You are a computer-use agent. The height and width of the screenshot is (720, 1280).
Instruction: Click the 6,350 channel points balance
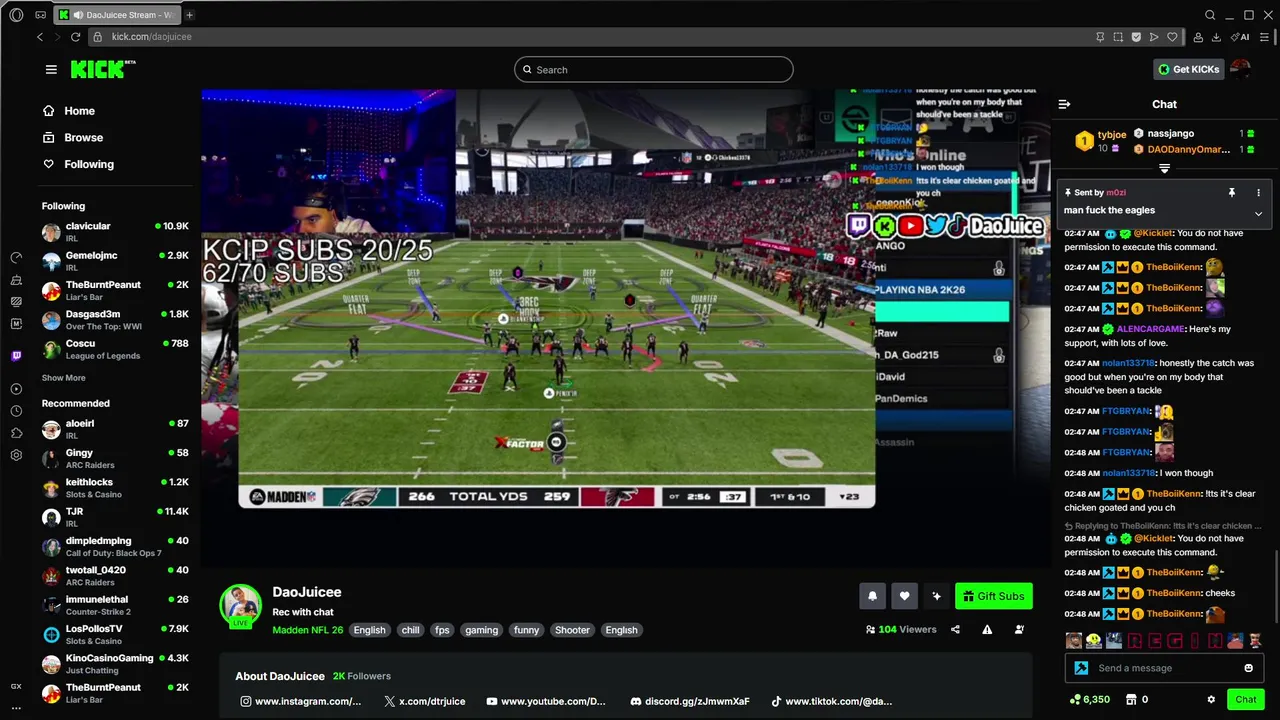[x=1090, y=700]
